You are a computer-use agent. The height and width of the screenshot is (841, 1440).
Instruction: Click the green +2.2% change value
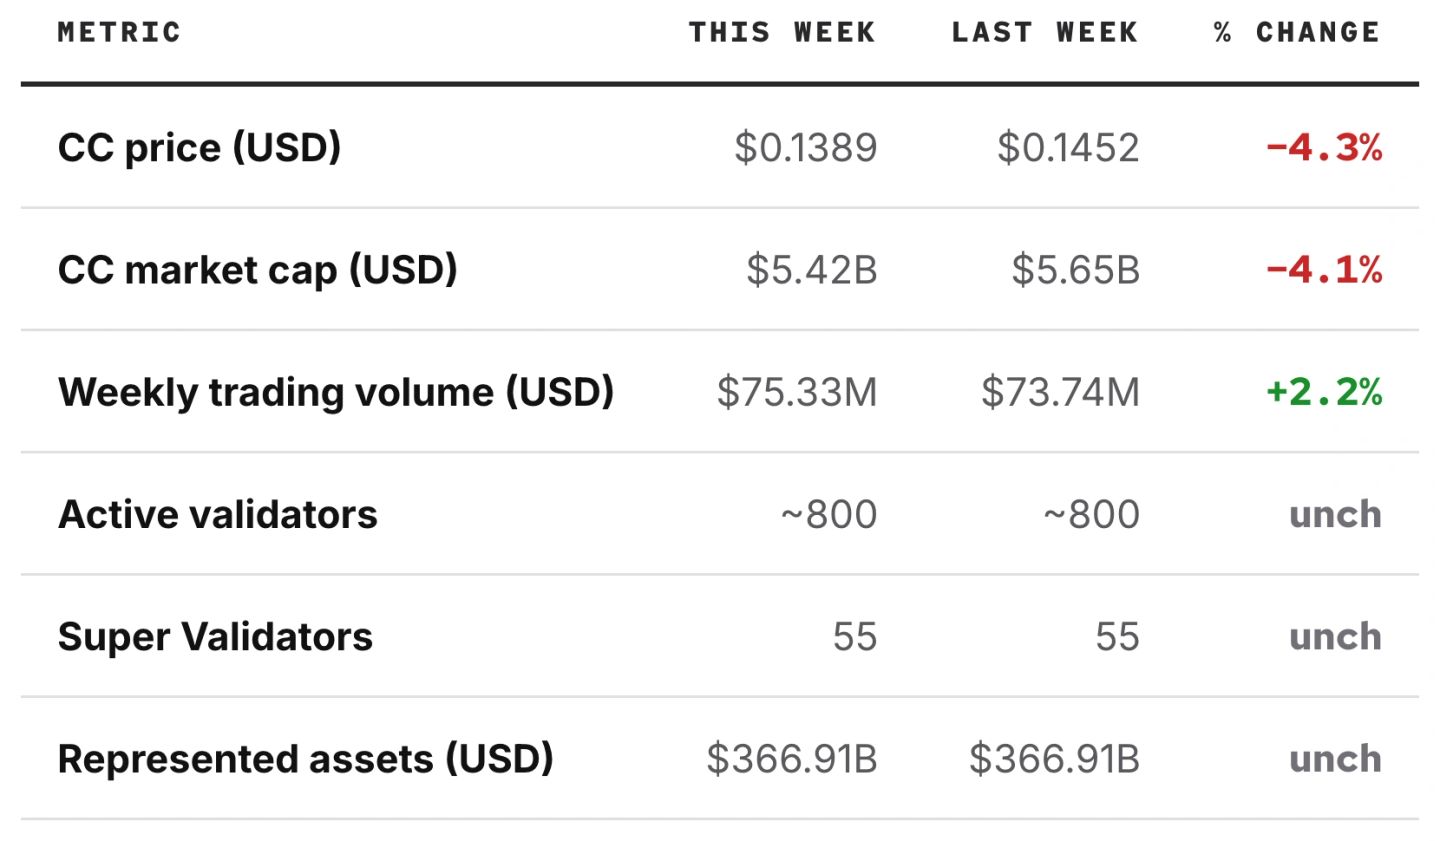1324,392
